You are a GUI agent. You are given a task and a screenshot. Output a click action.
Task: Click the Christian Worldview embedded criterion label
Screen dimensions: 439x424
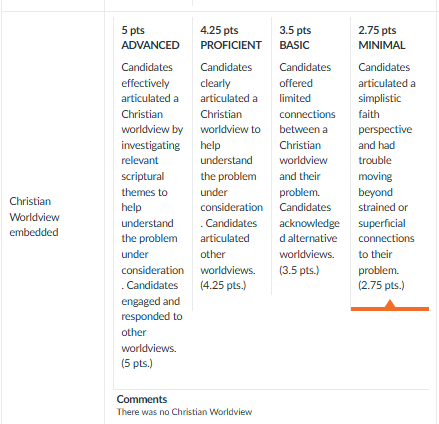click(x=34, y=217)
